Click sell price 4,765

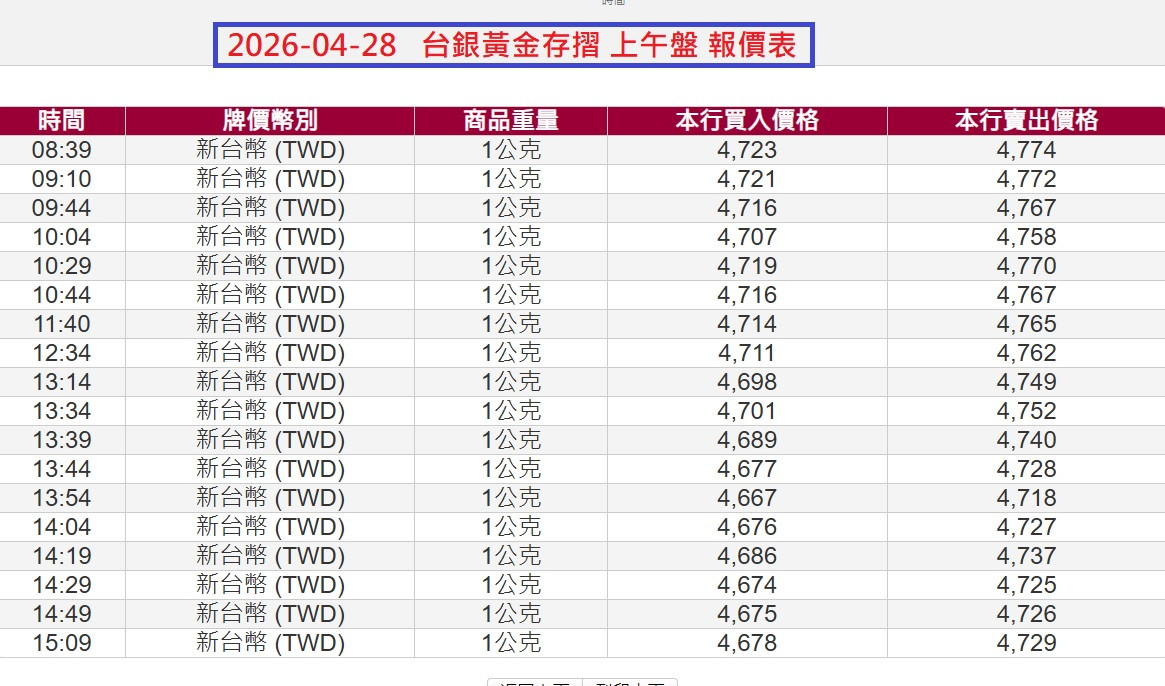point(1026,324)
